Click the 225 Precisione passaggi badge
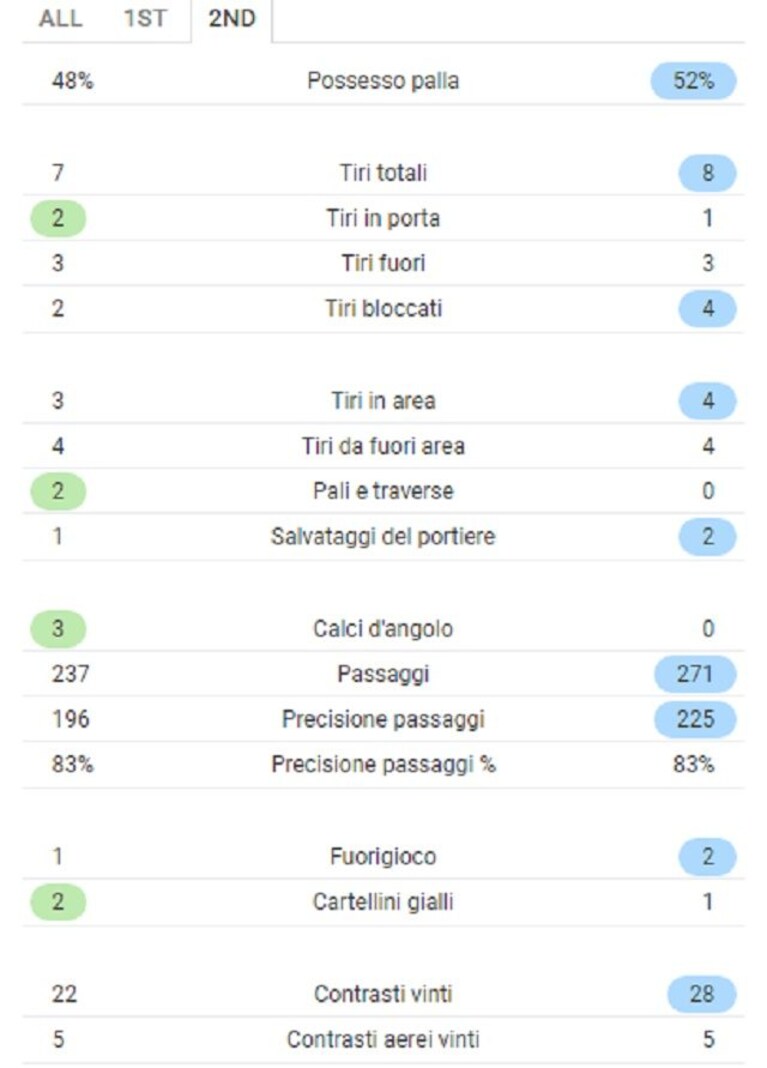 [x=695, y=719]
